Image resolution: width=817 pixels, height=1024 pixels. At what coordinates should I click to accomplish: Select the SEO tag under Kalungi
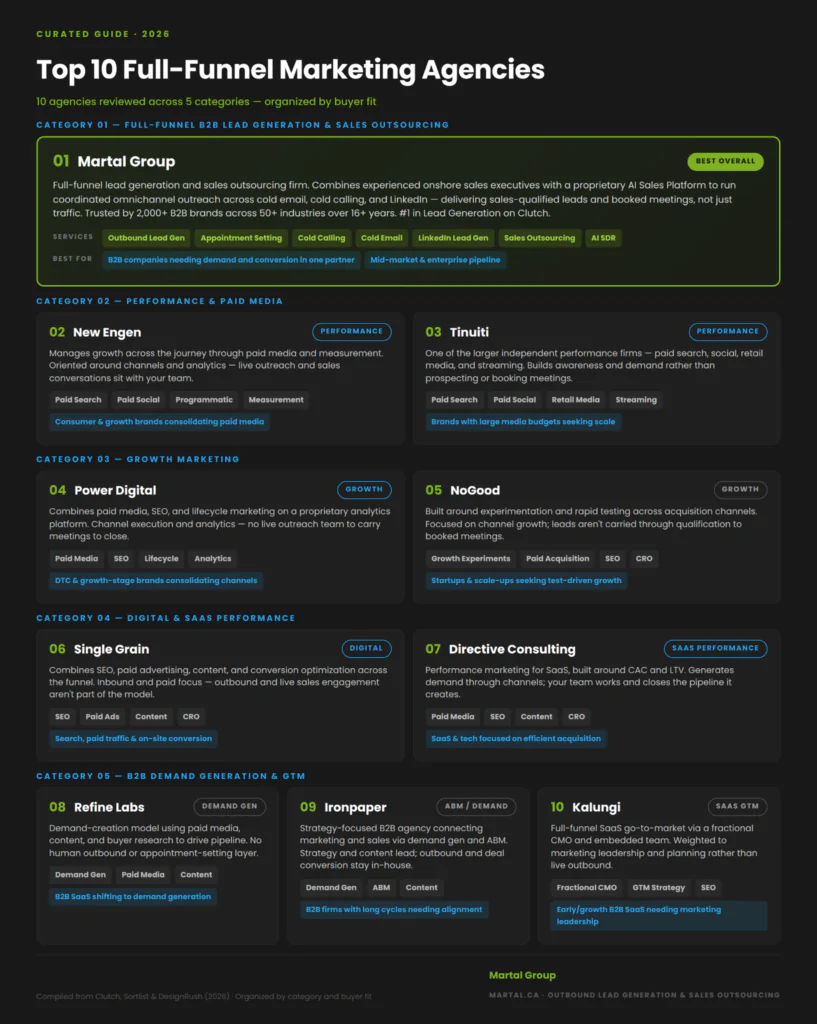pyautogui.click(x=708, y=888)
